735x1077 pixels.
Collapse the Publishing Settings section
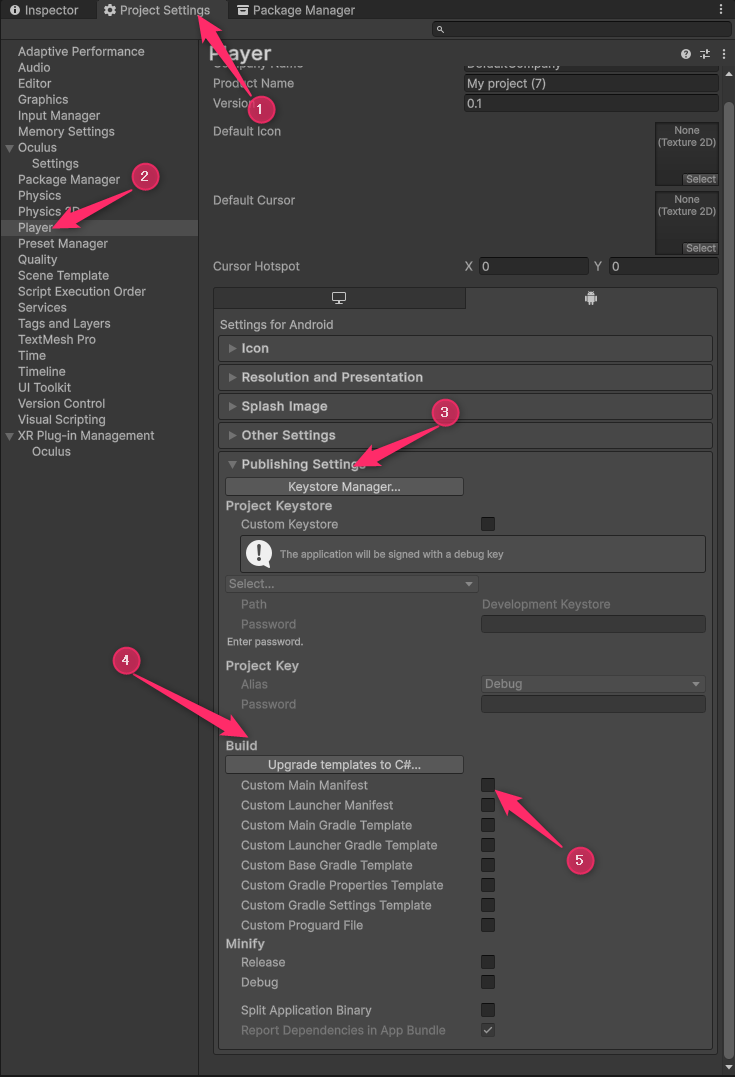pos(232,463)
